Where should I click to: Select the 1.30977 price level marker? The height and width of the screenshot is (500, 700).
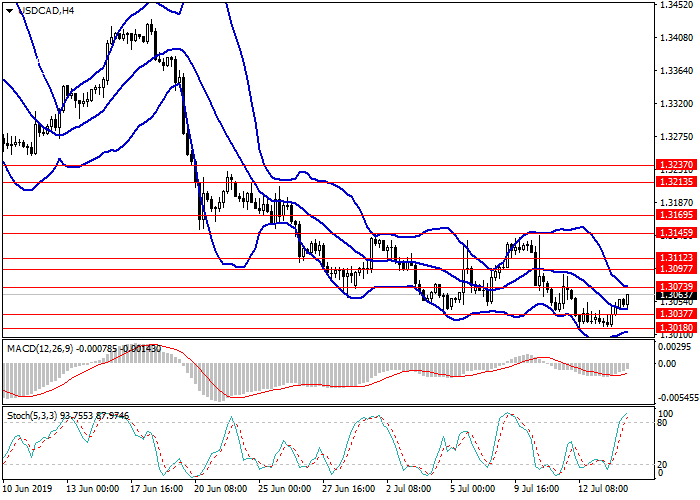(675, 269)
